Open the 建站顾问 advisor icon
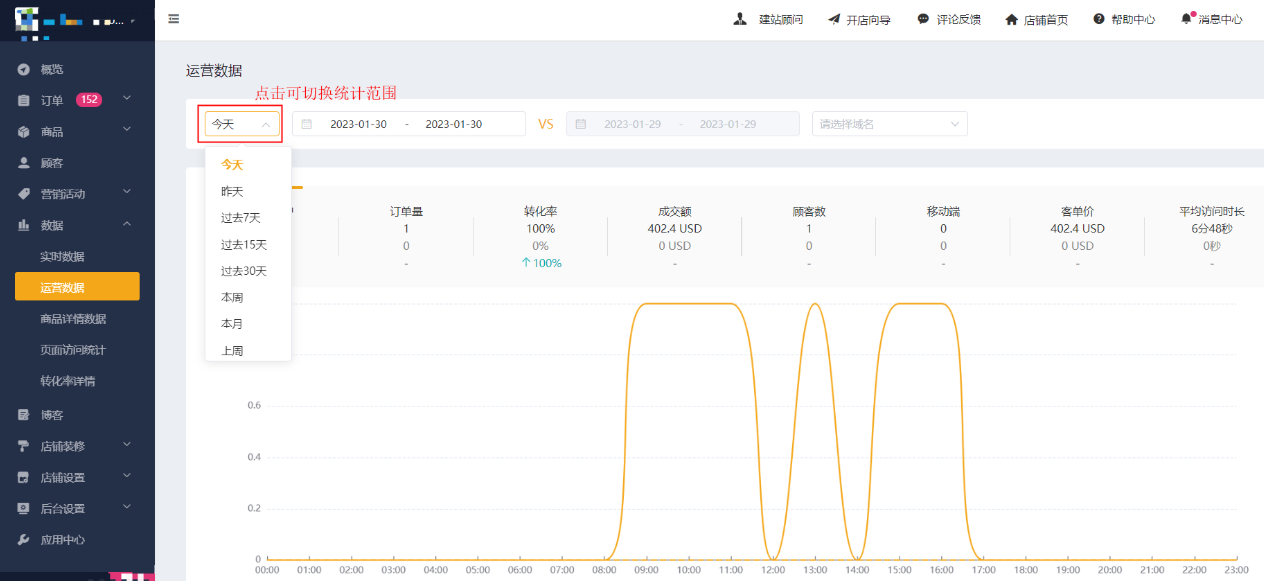Viewport: 1264px width, 581px height. point(740,19)
